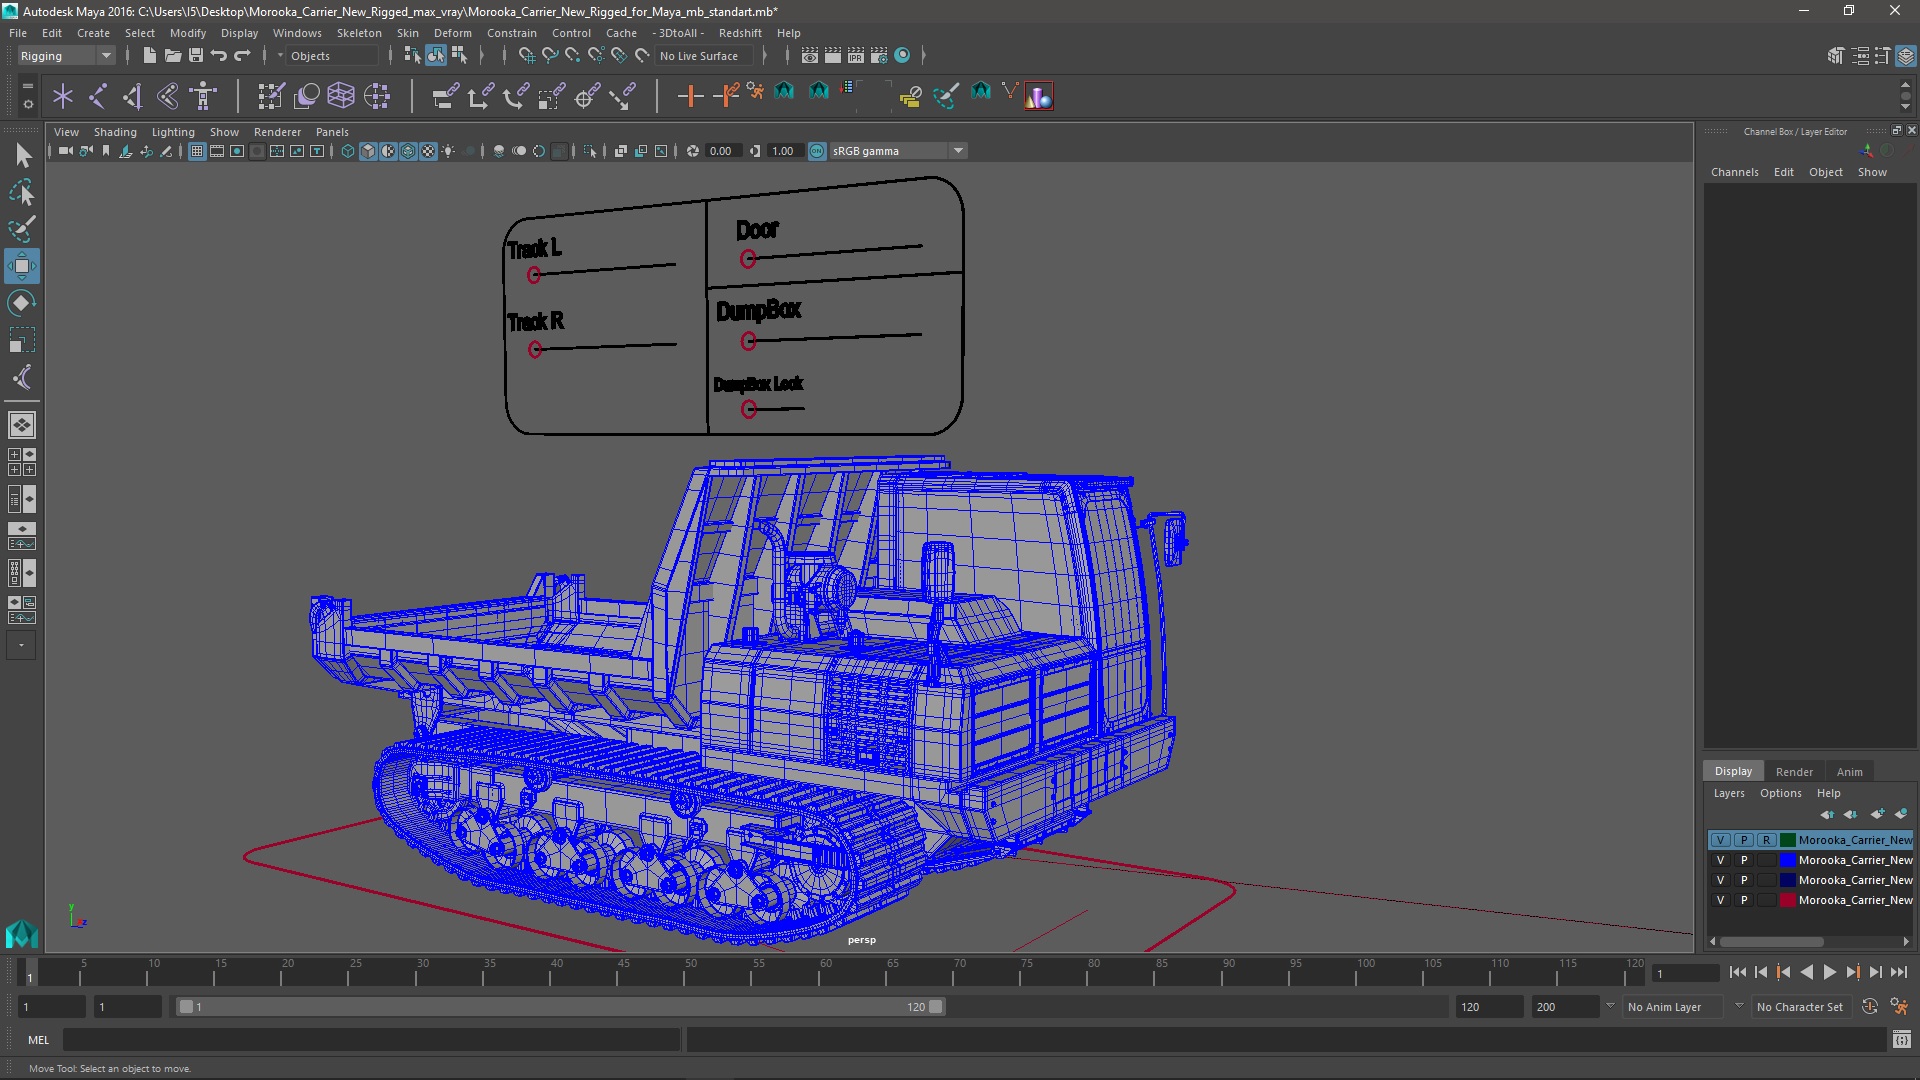1920x1080 pixels.
Task: Open the viewport Shading menu
Action: pos(115,132)
